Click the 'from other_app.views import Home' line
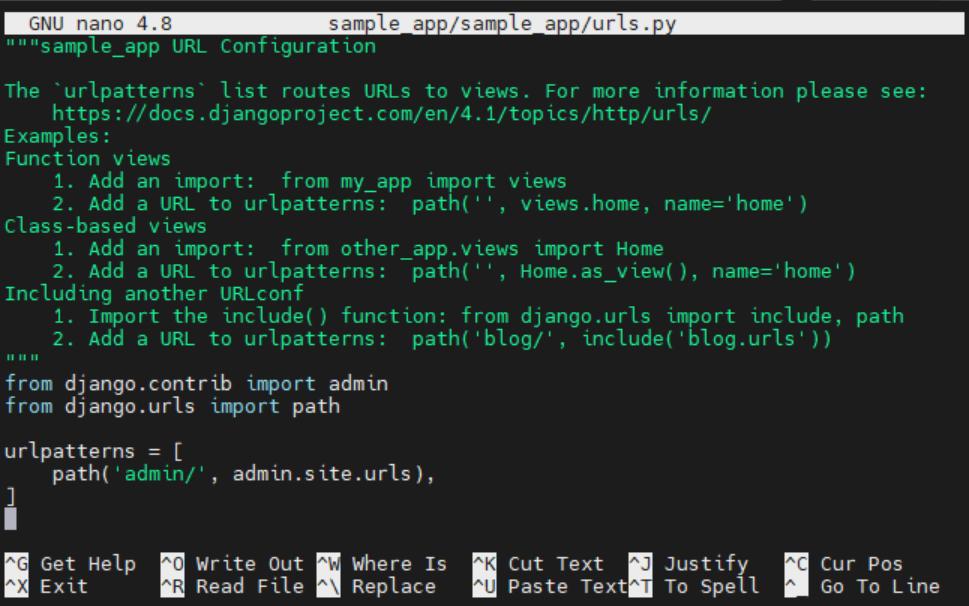Viewport: 969px width, 606px height. click(x=358, y=248)
